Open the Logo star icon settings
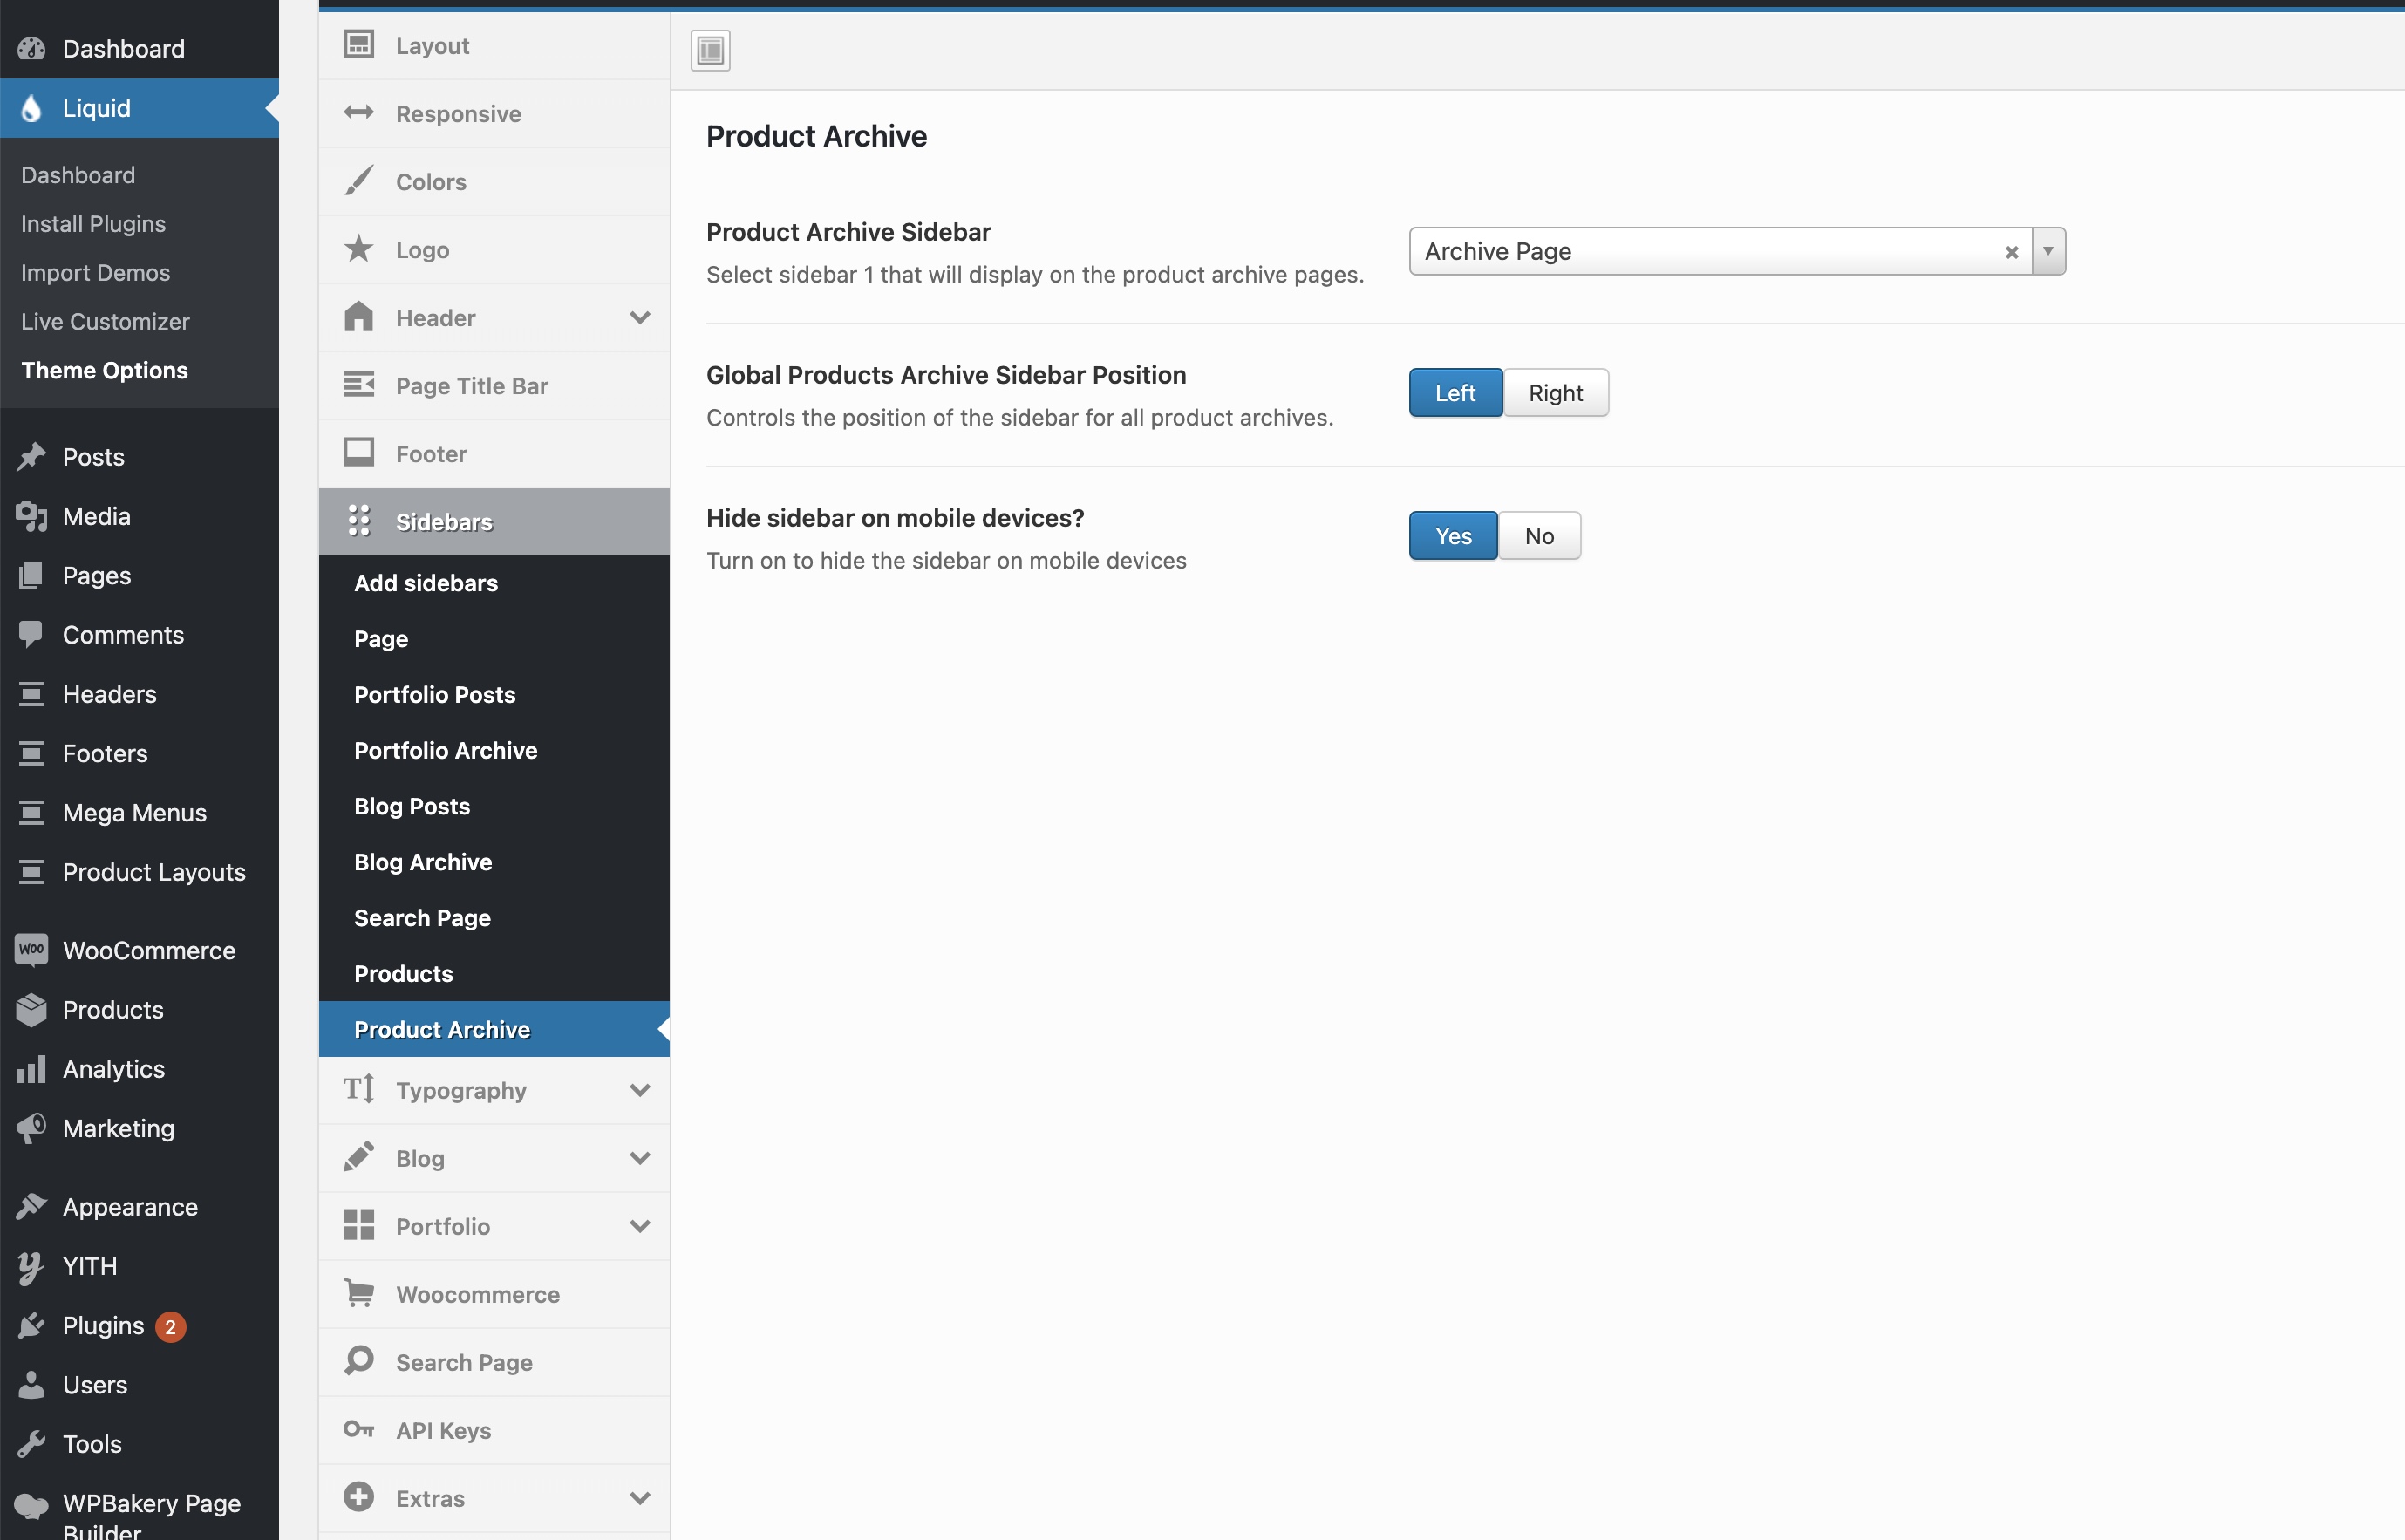2405x1540 pixels. tap(360, 249)
